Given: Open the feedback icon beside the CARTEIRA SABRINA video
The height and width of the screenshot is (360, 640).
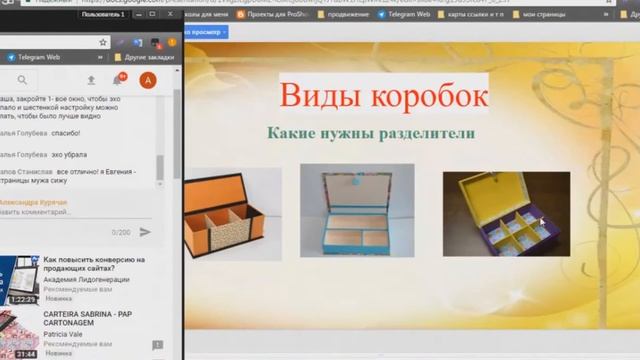Looking at the screenshot, I should coord(158,345).
